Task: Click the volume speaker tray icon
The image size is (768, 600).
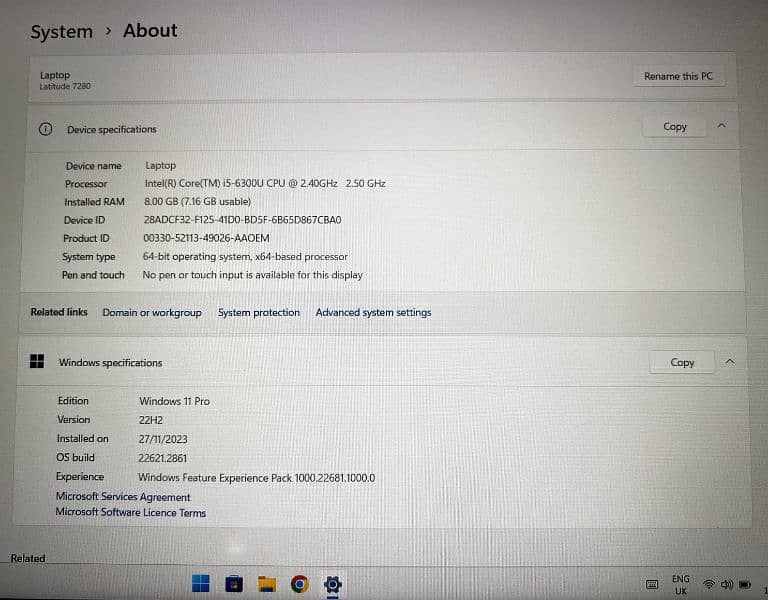Action: pos(727,584)
